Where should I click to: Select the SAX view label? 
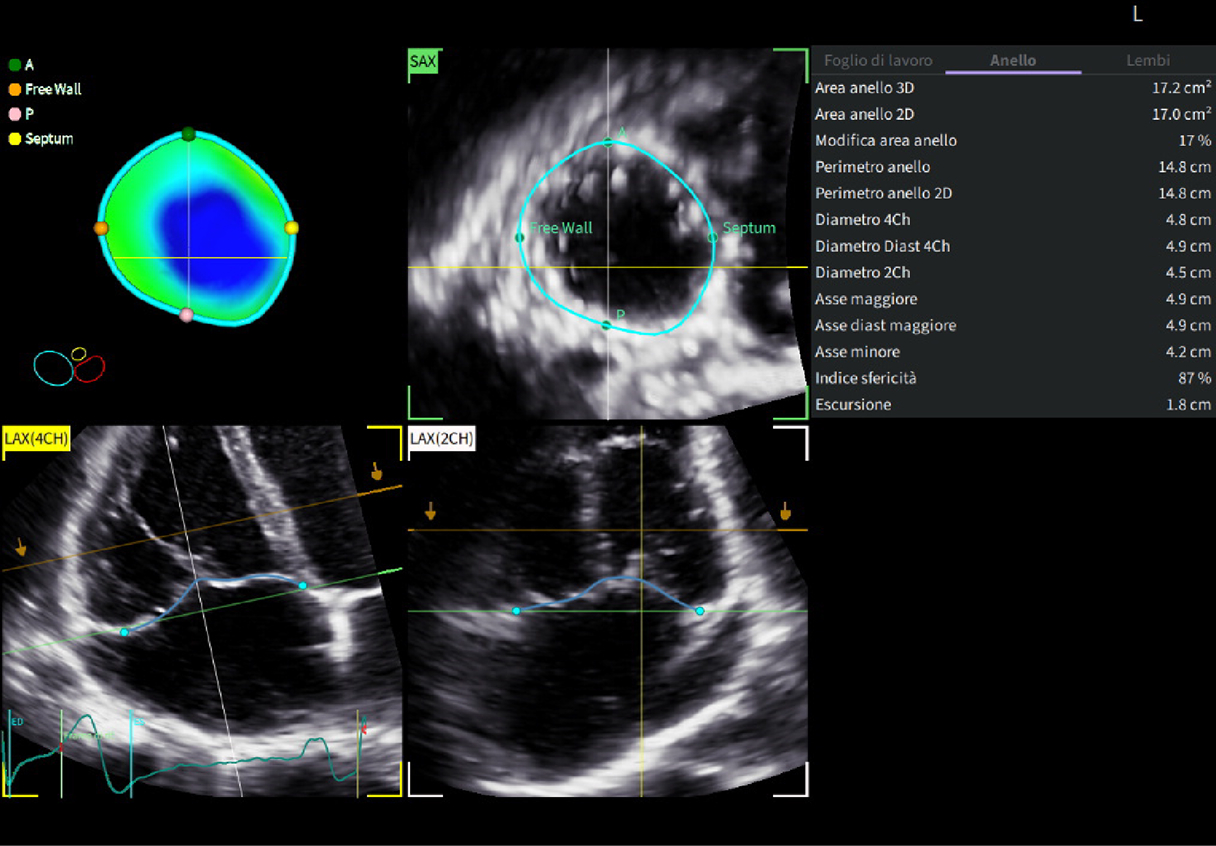[424, 61]
